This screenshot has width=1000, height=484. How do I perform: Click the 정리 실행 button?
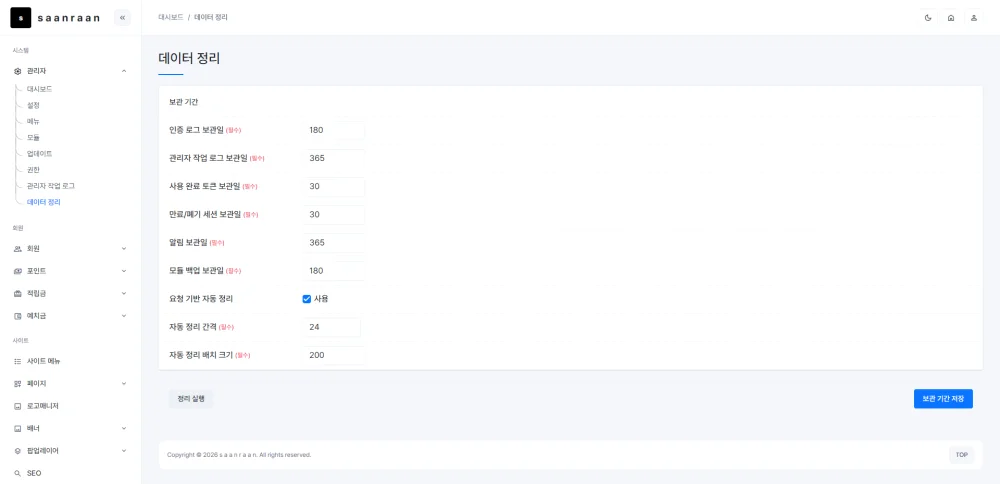(191, 399)
